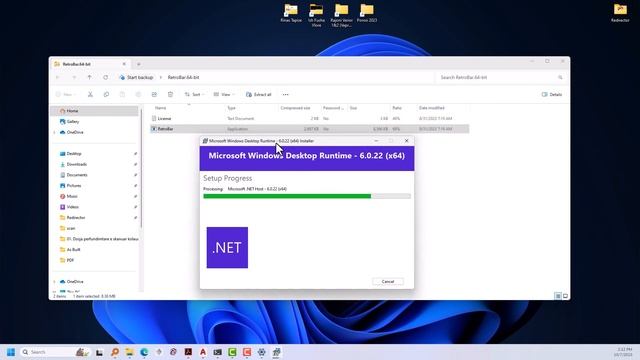Click the Rename icon in Explorer toolbar

click(138, 94)
